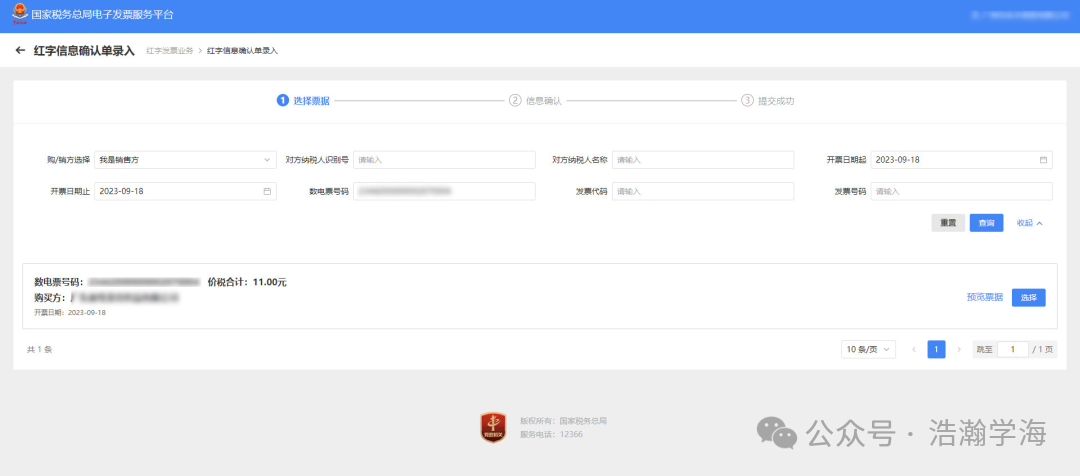Open 预览票据 link
Viewport: 1080px width, 476px height.
pyautogui.click(x=984, y=297)
